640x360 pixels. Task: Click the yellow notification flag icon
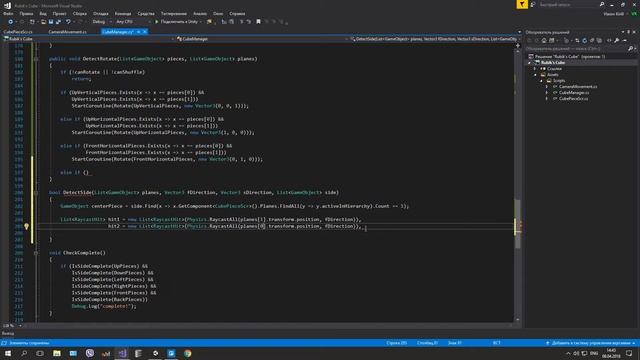pos(522,4)
